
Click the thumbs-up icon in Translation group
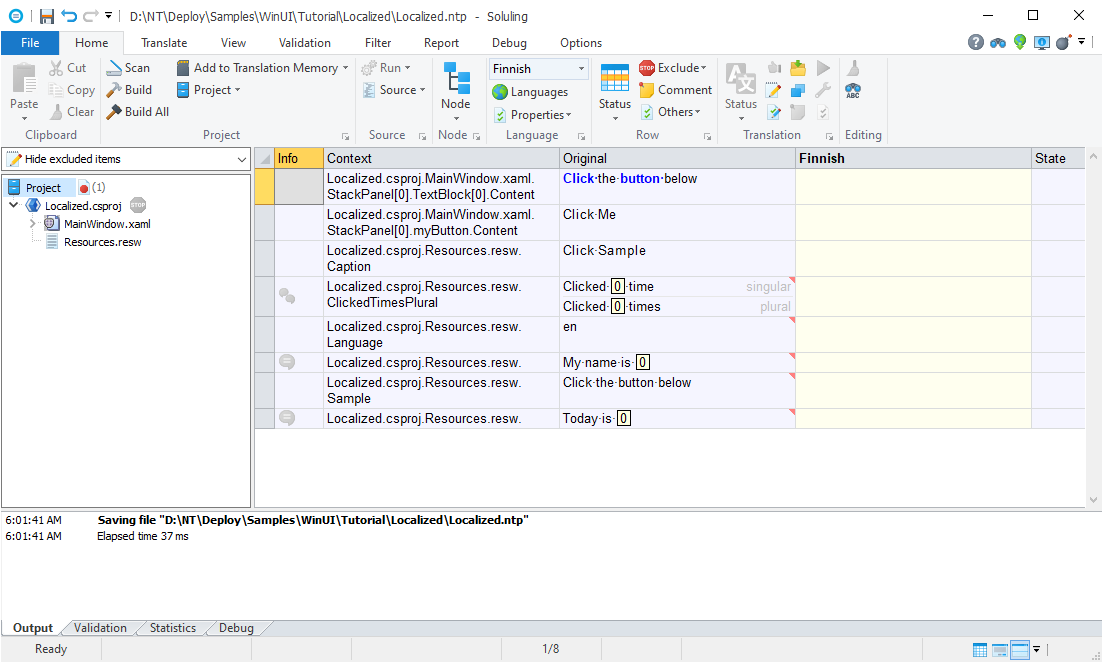pos(774,68)
